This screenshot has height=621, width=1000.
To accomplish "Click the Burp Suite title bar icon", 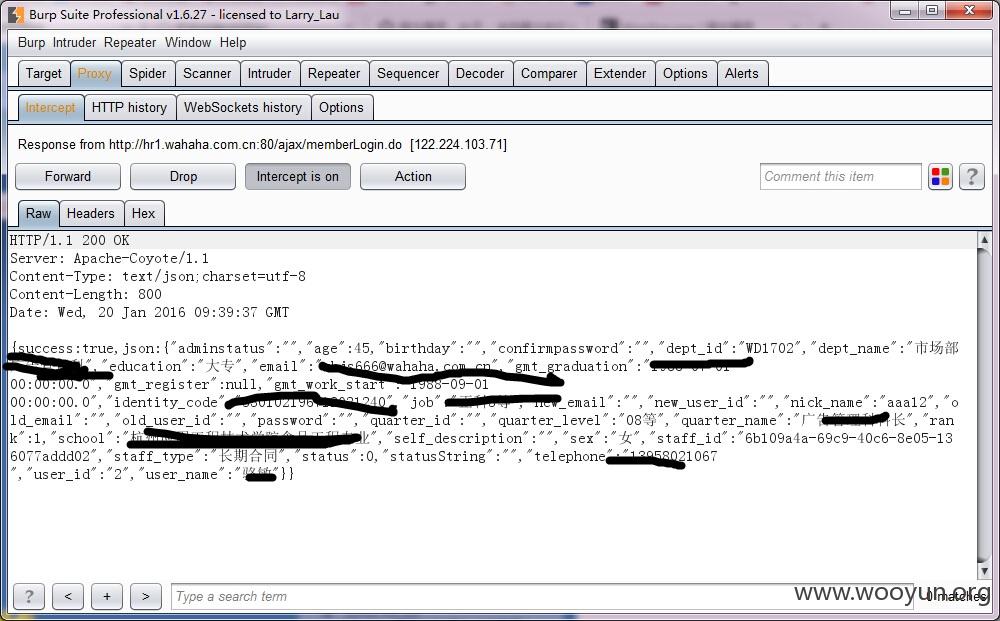I will 17,14.
